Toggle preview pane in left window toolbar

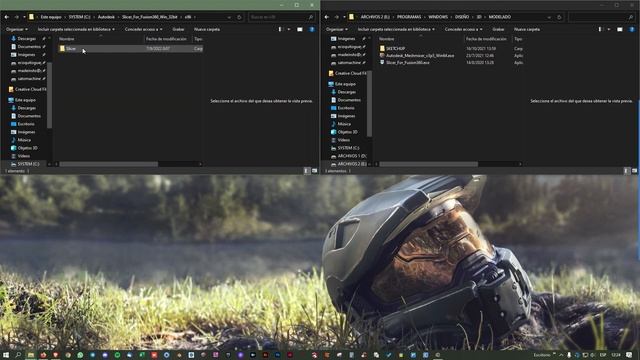[300, 29]
